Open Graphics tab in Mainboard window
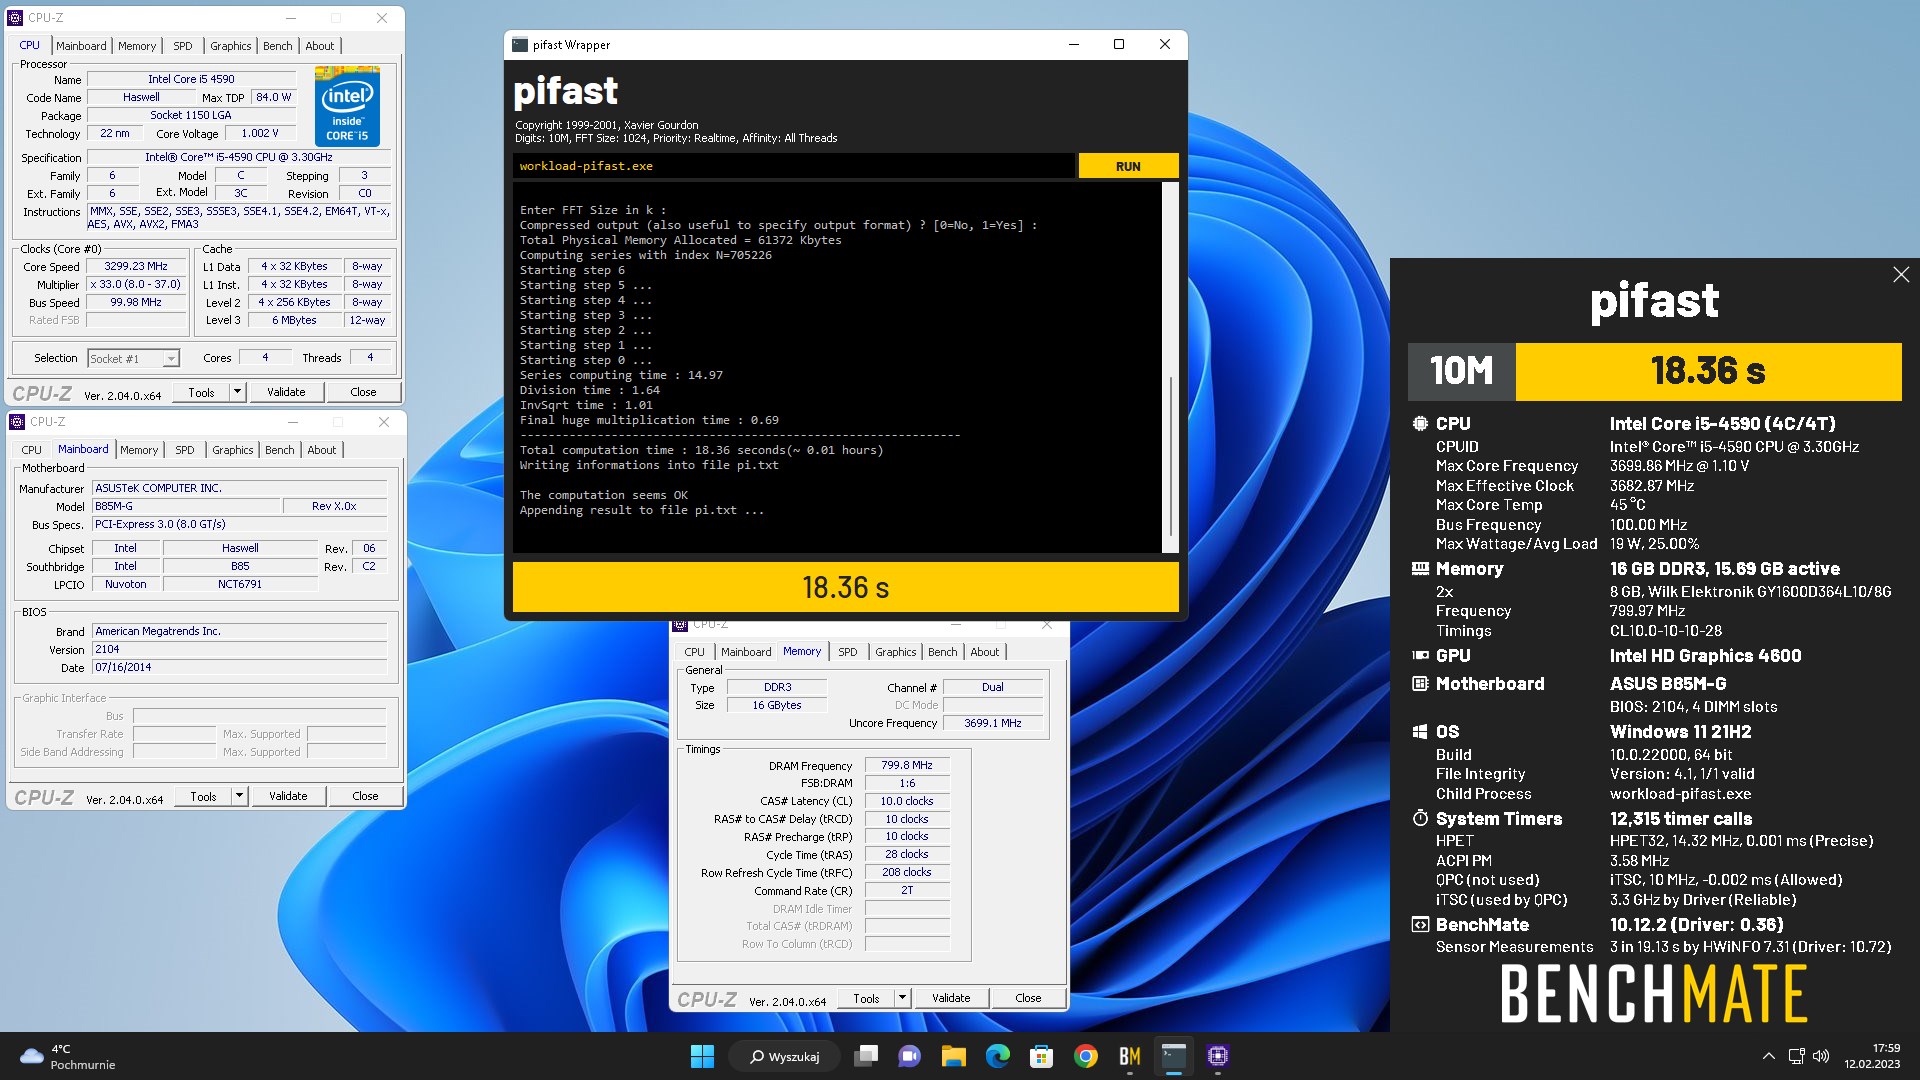Viewport: 1920px width, 1080px height. click(x=233, y=450)
